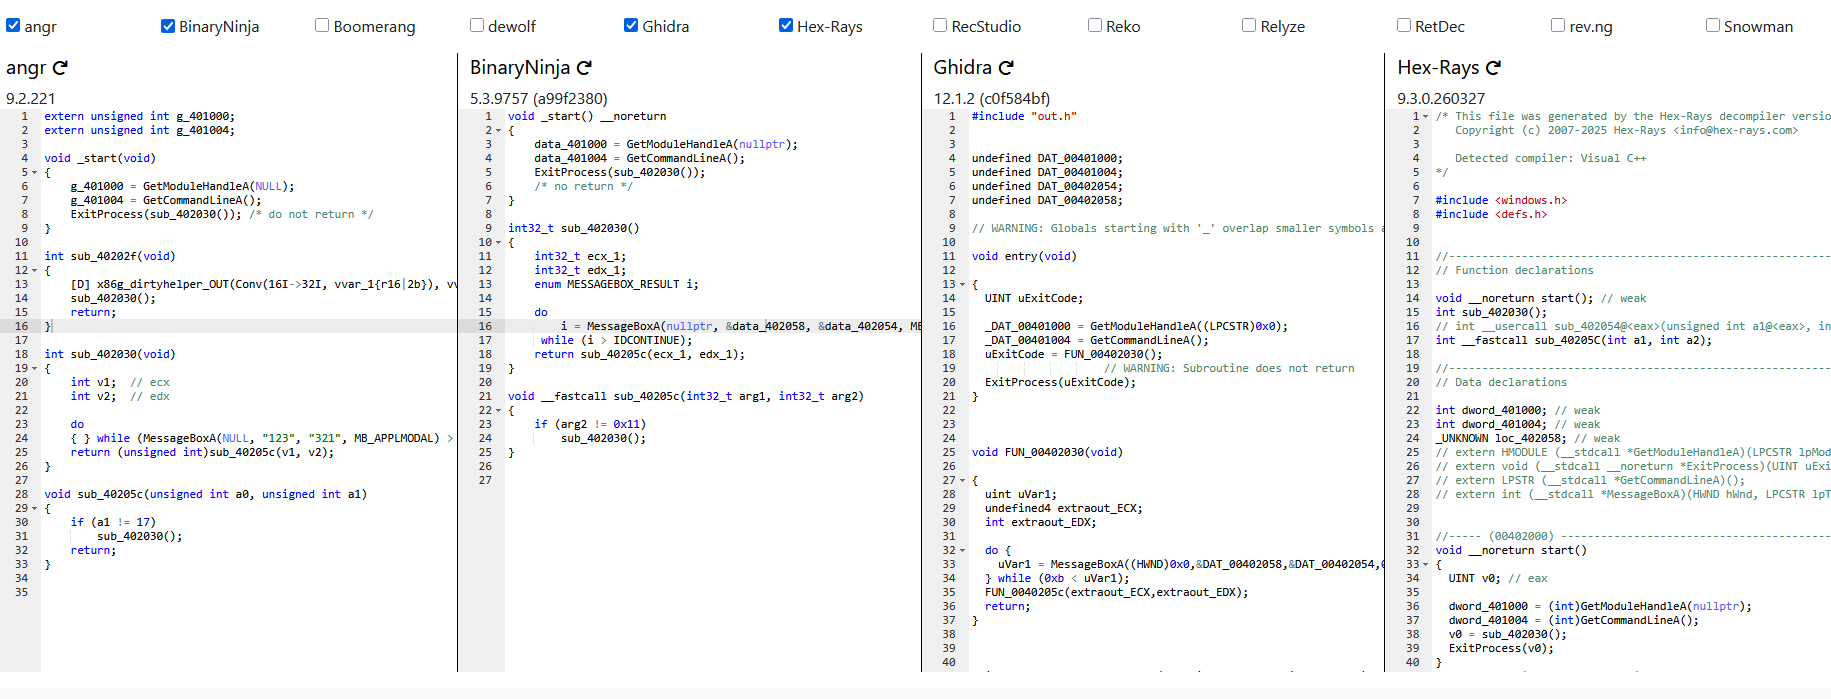Click line number 16 in angr gutter
Screen dimensions: 1831x699
pos(21,326)
